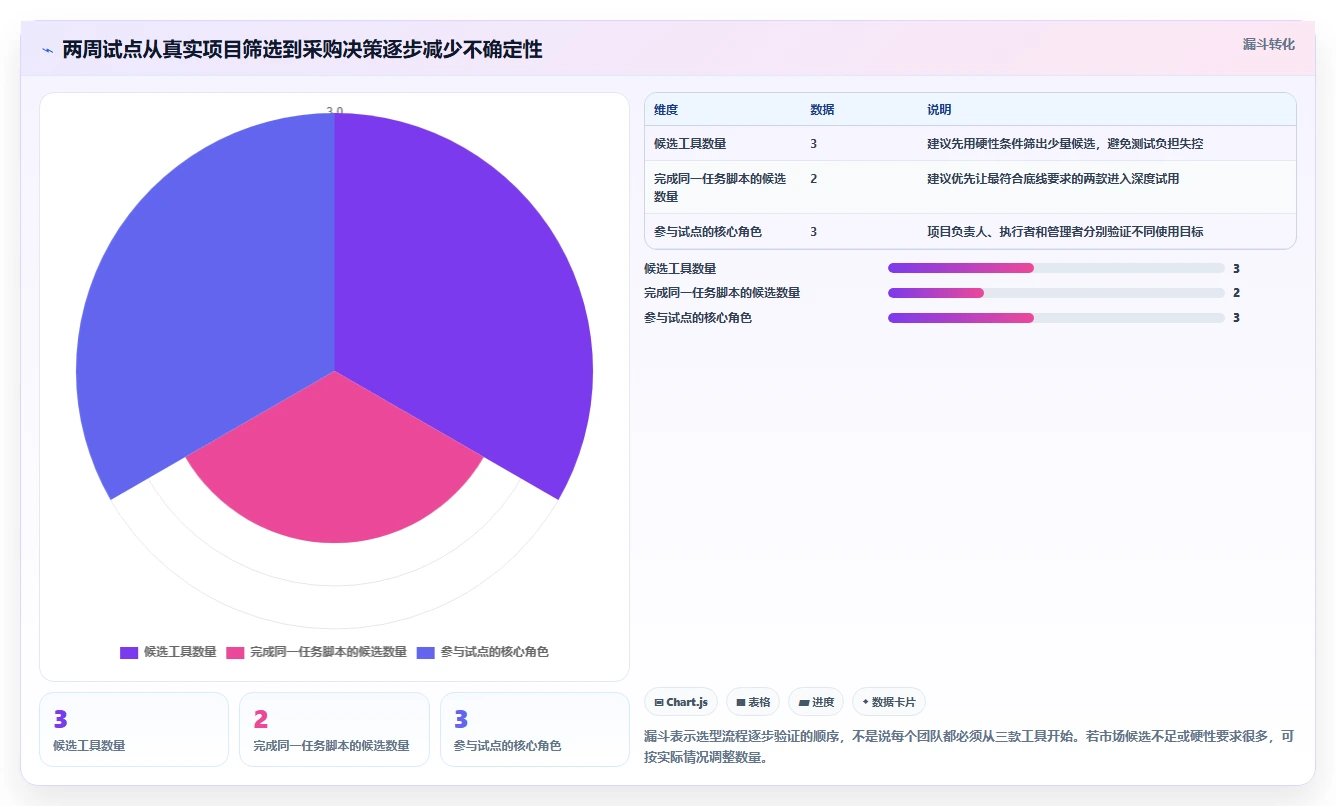Image resolution: width=1336 pixels, height=806 pixels.
Task: Click the description starting 建议优先让最符合底线要求
Action: coord(1053,179)
